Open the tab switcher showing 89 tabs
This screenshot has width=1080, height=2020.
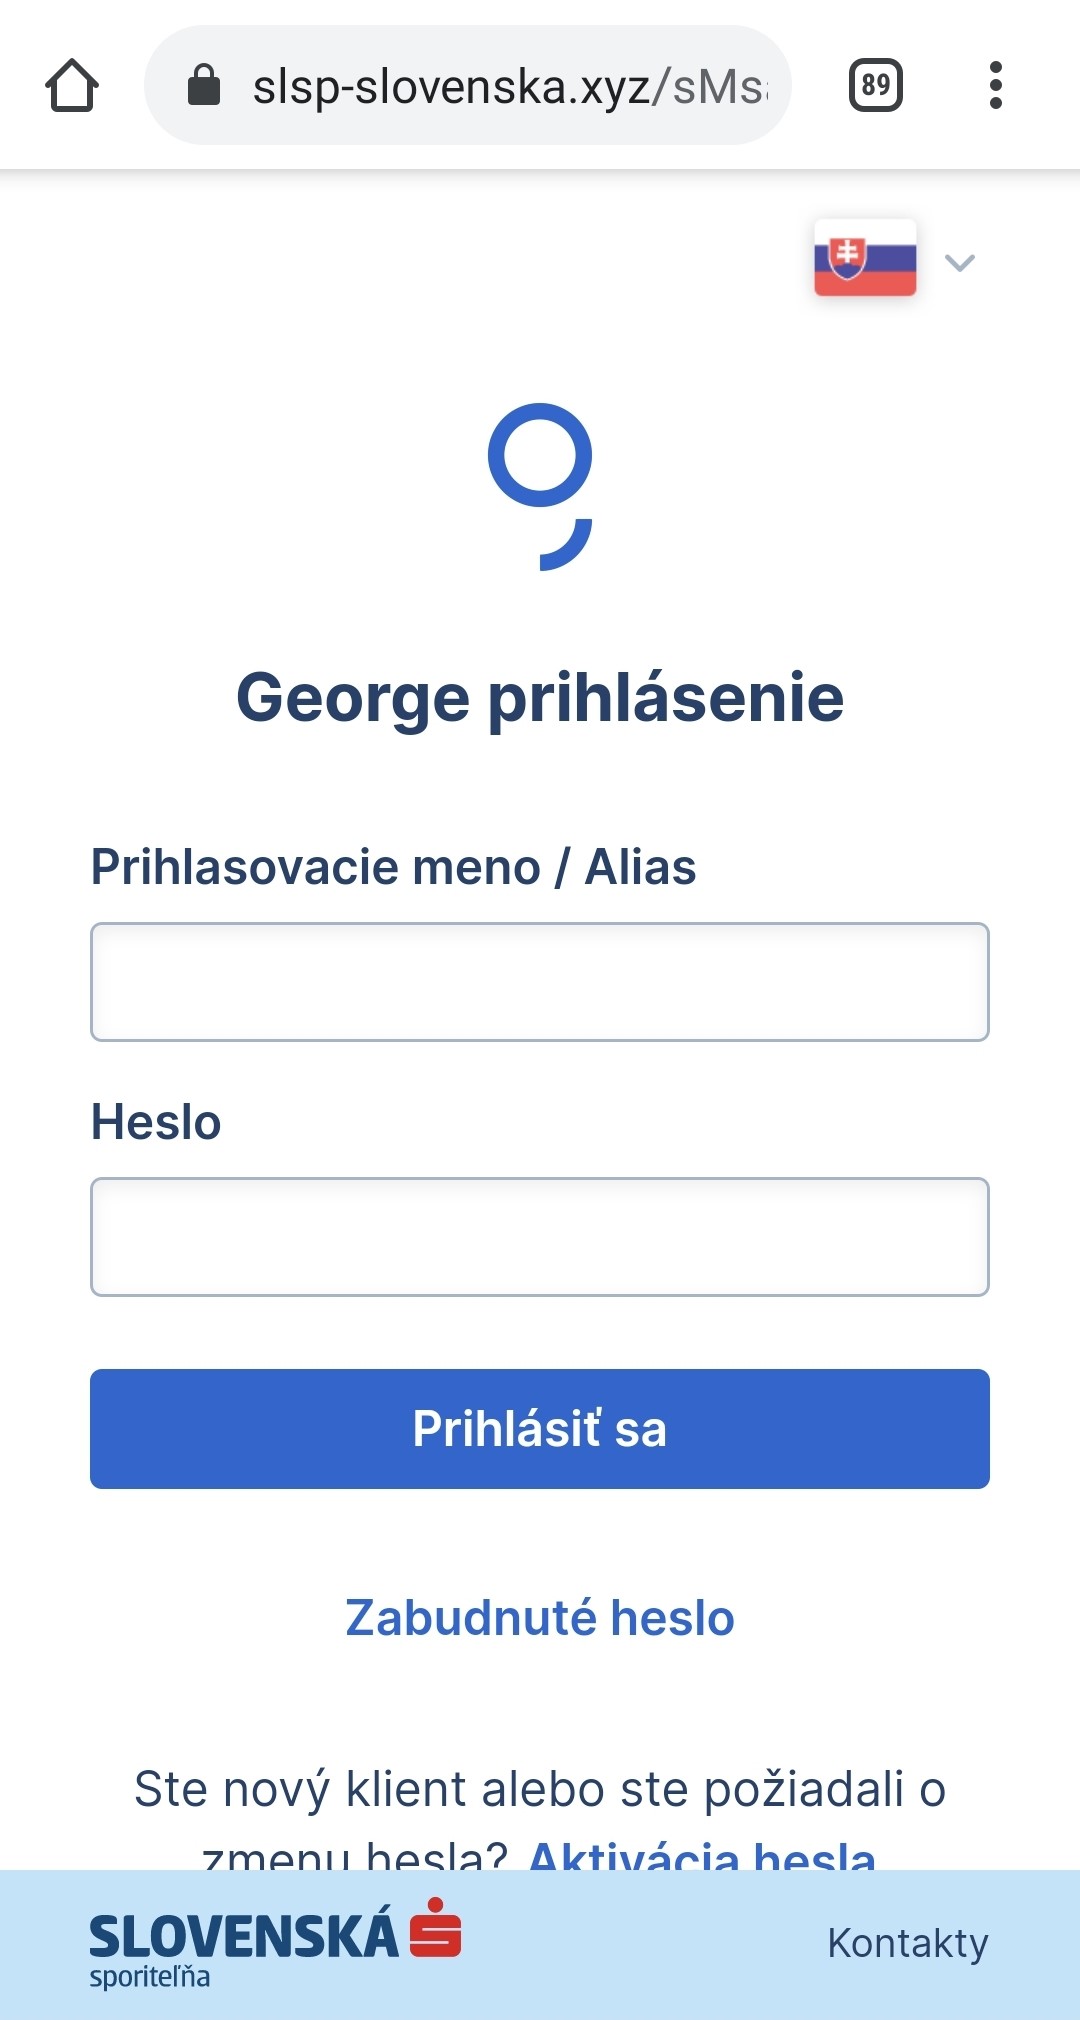point(875,86)
